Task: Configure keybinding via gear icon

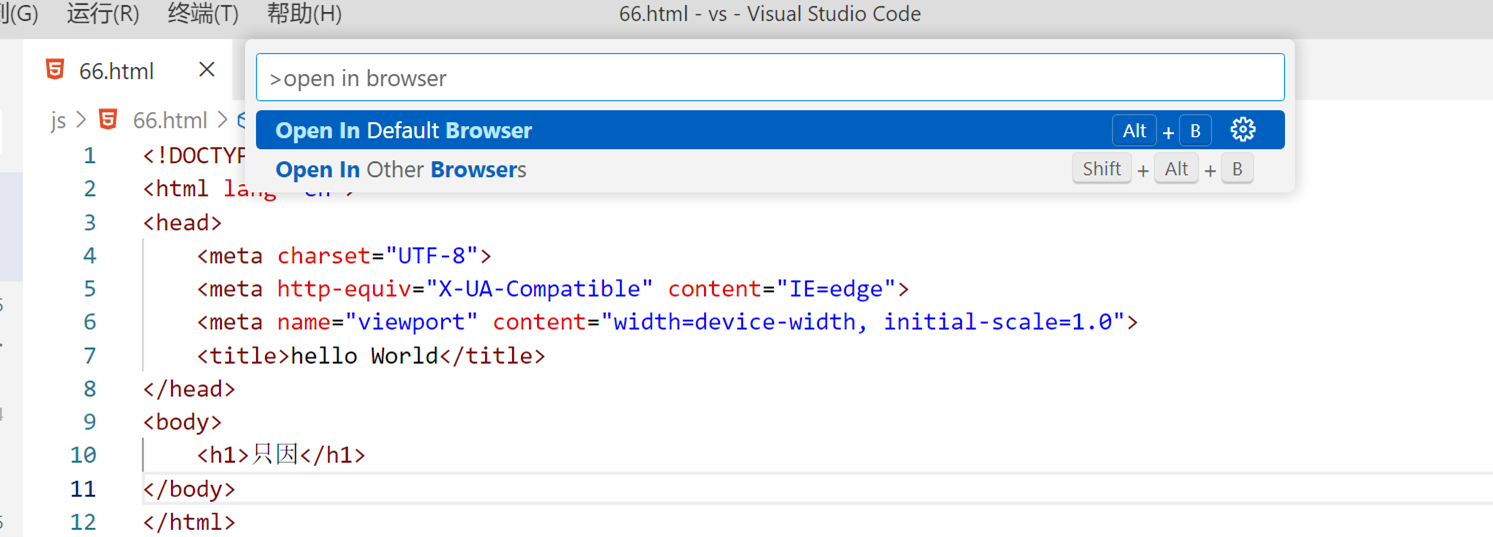Action: (x=1243, y=130)
